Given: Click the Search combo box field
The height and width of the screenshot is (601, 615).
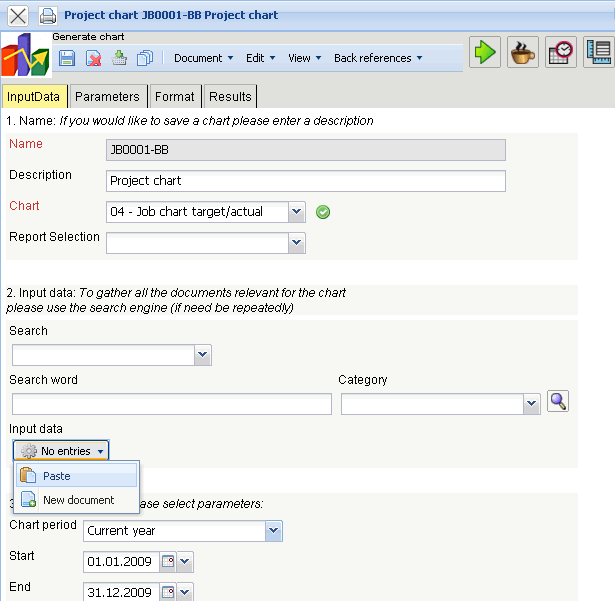Looking at the screenshot, I should click(104, 355).
